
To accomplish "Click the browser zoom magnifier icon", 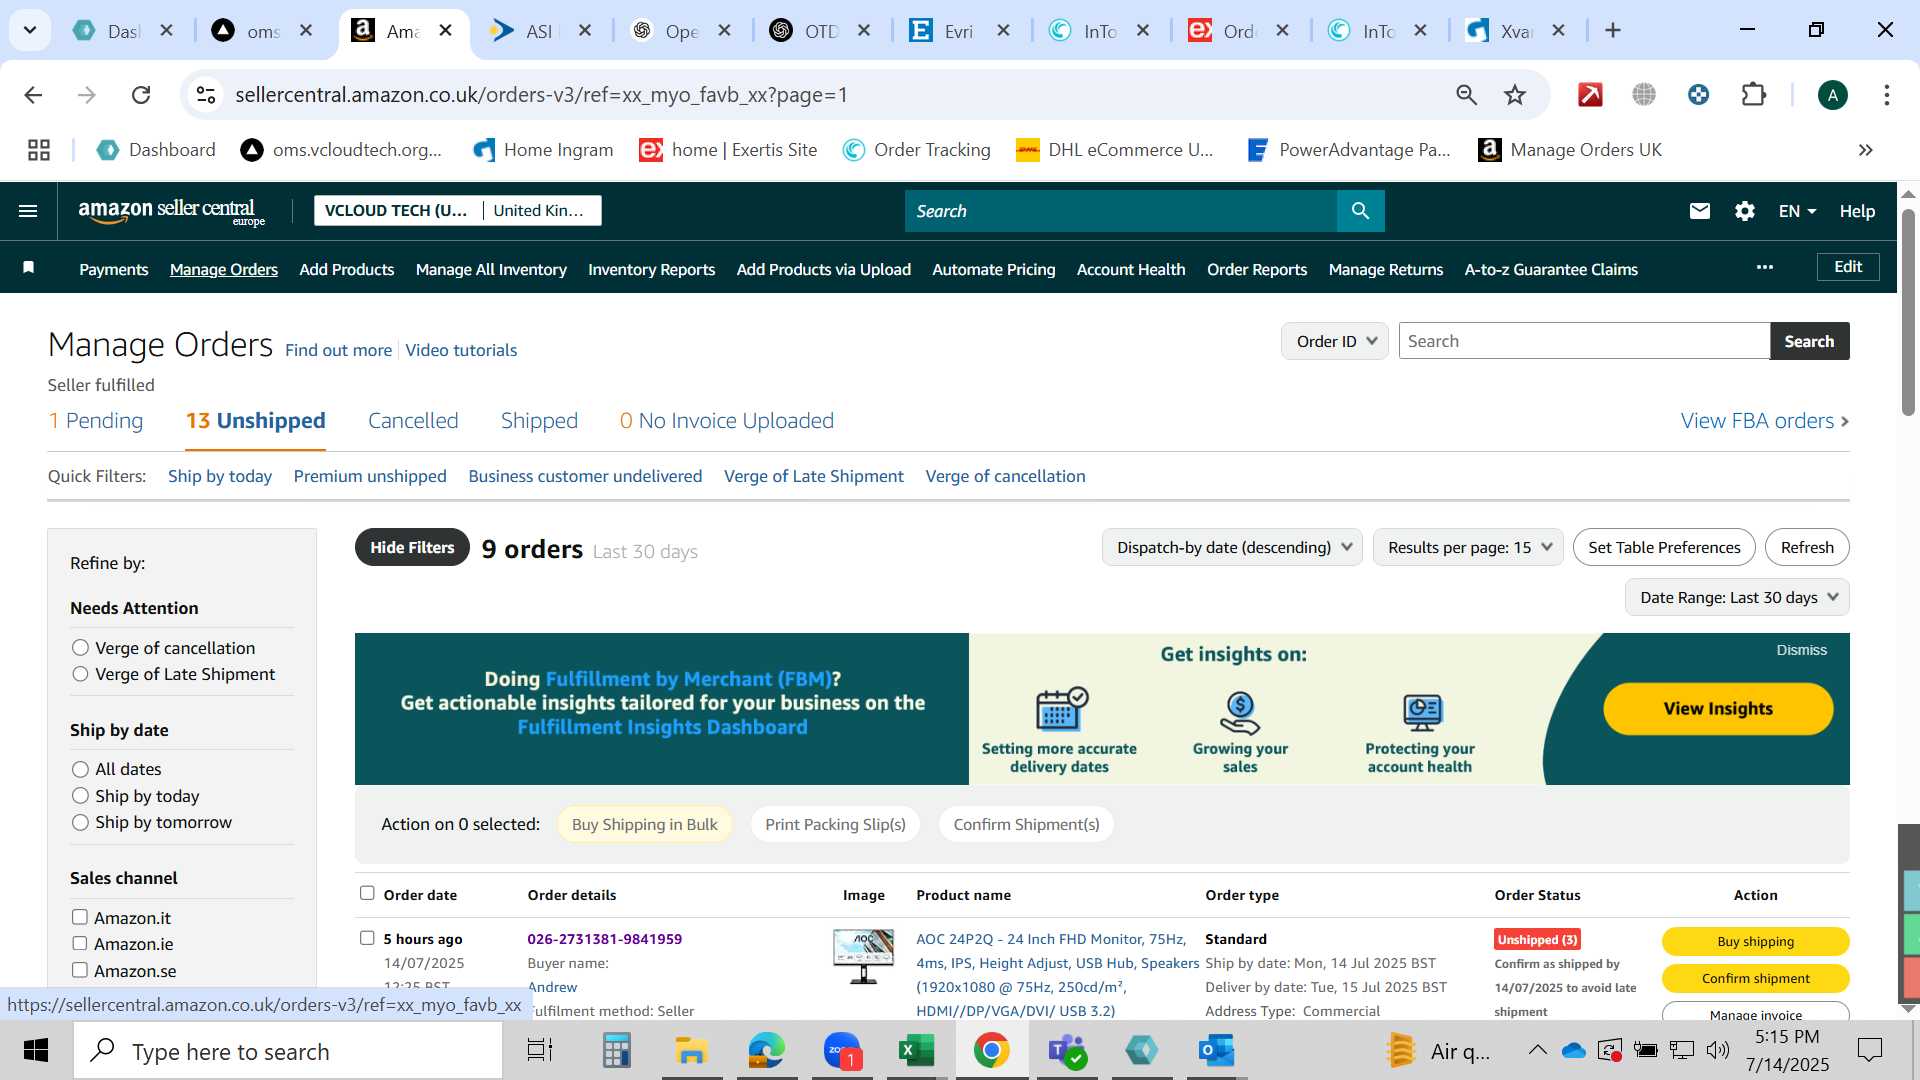I will (x=1466, y=95).
